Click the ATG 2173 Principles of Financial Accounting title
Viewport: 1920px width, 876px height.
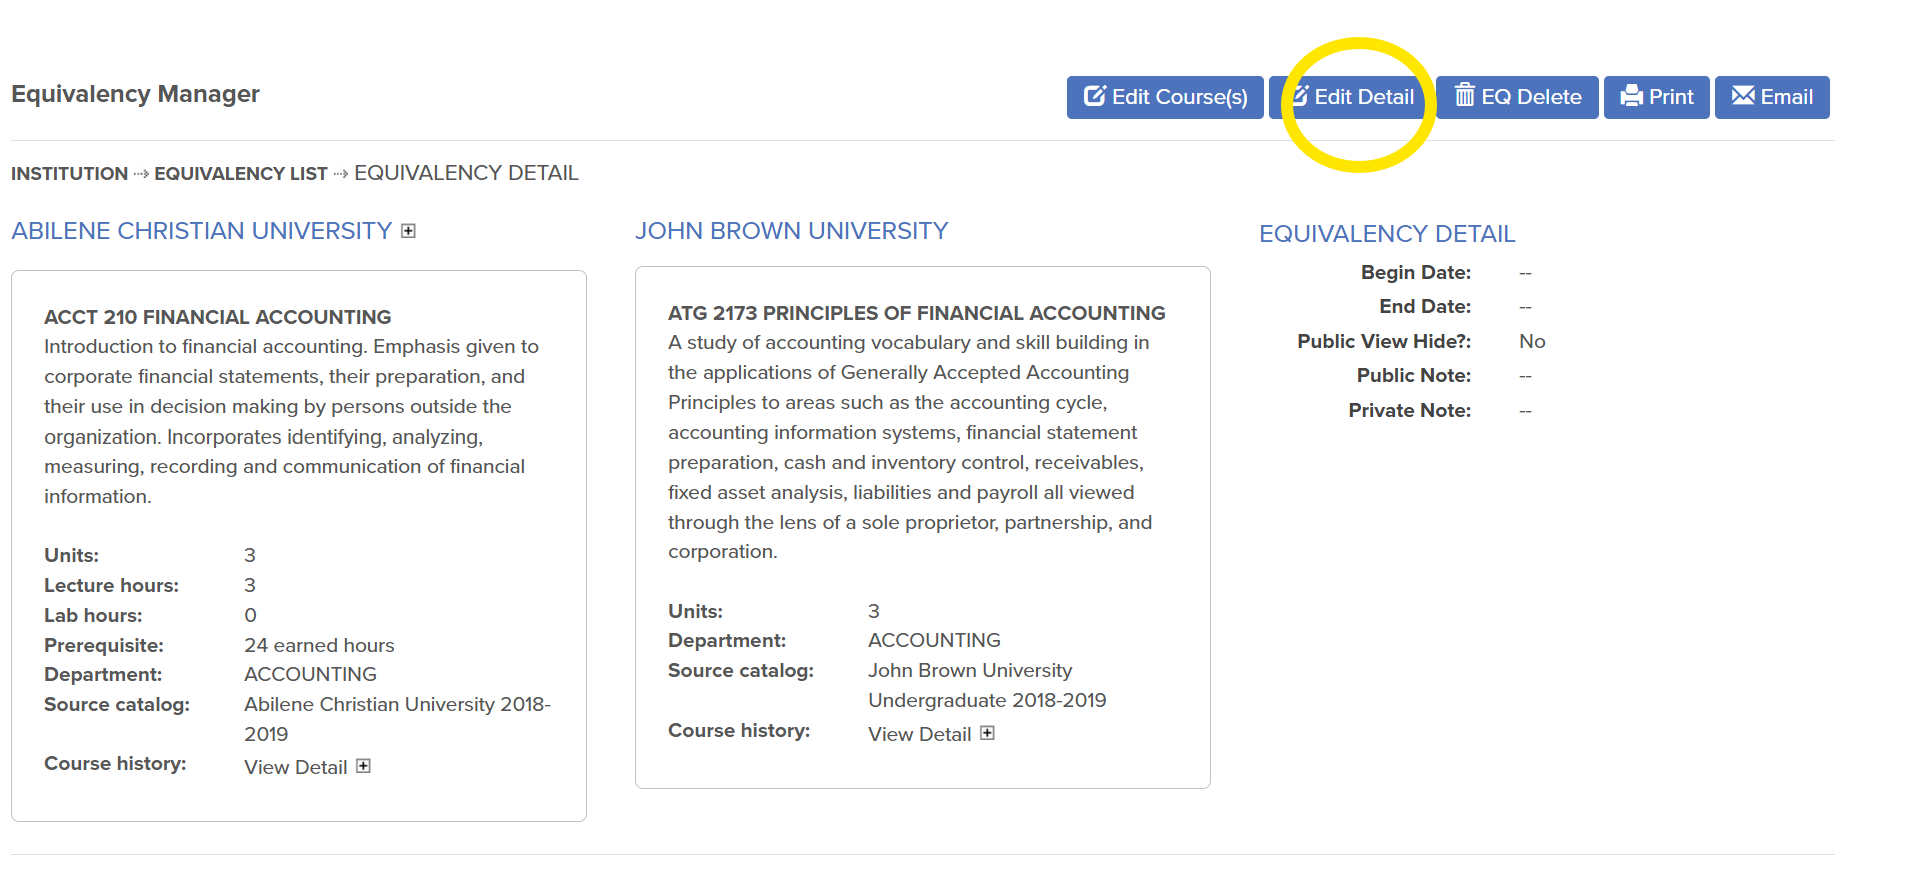[x=916, y=313]
